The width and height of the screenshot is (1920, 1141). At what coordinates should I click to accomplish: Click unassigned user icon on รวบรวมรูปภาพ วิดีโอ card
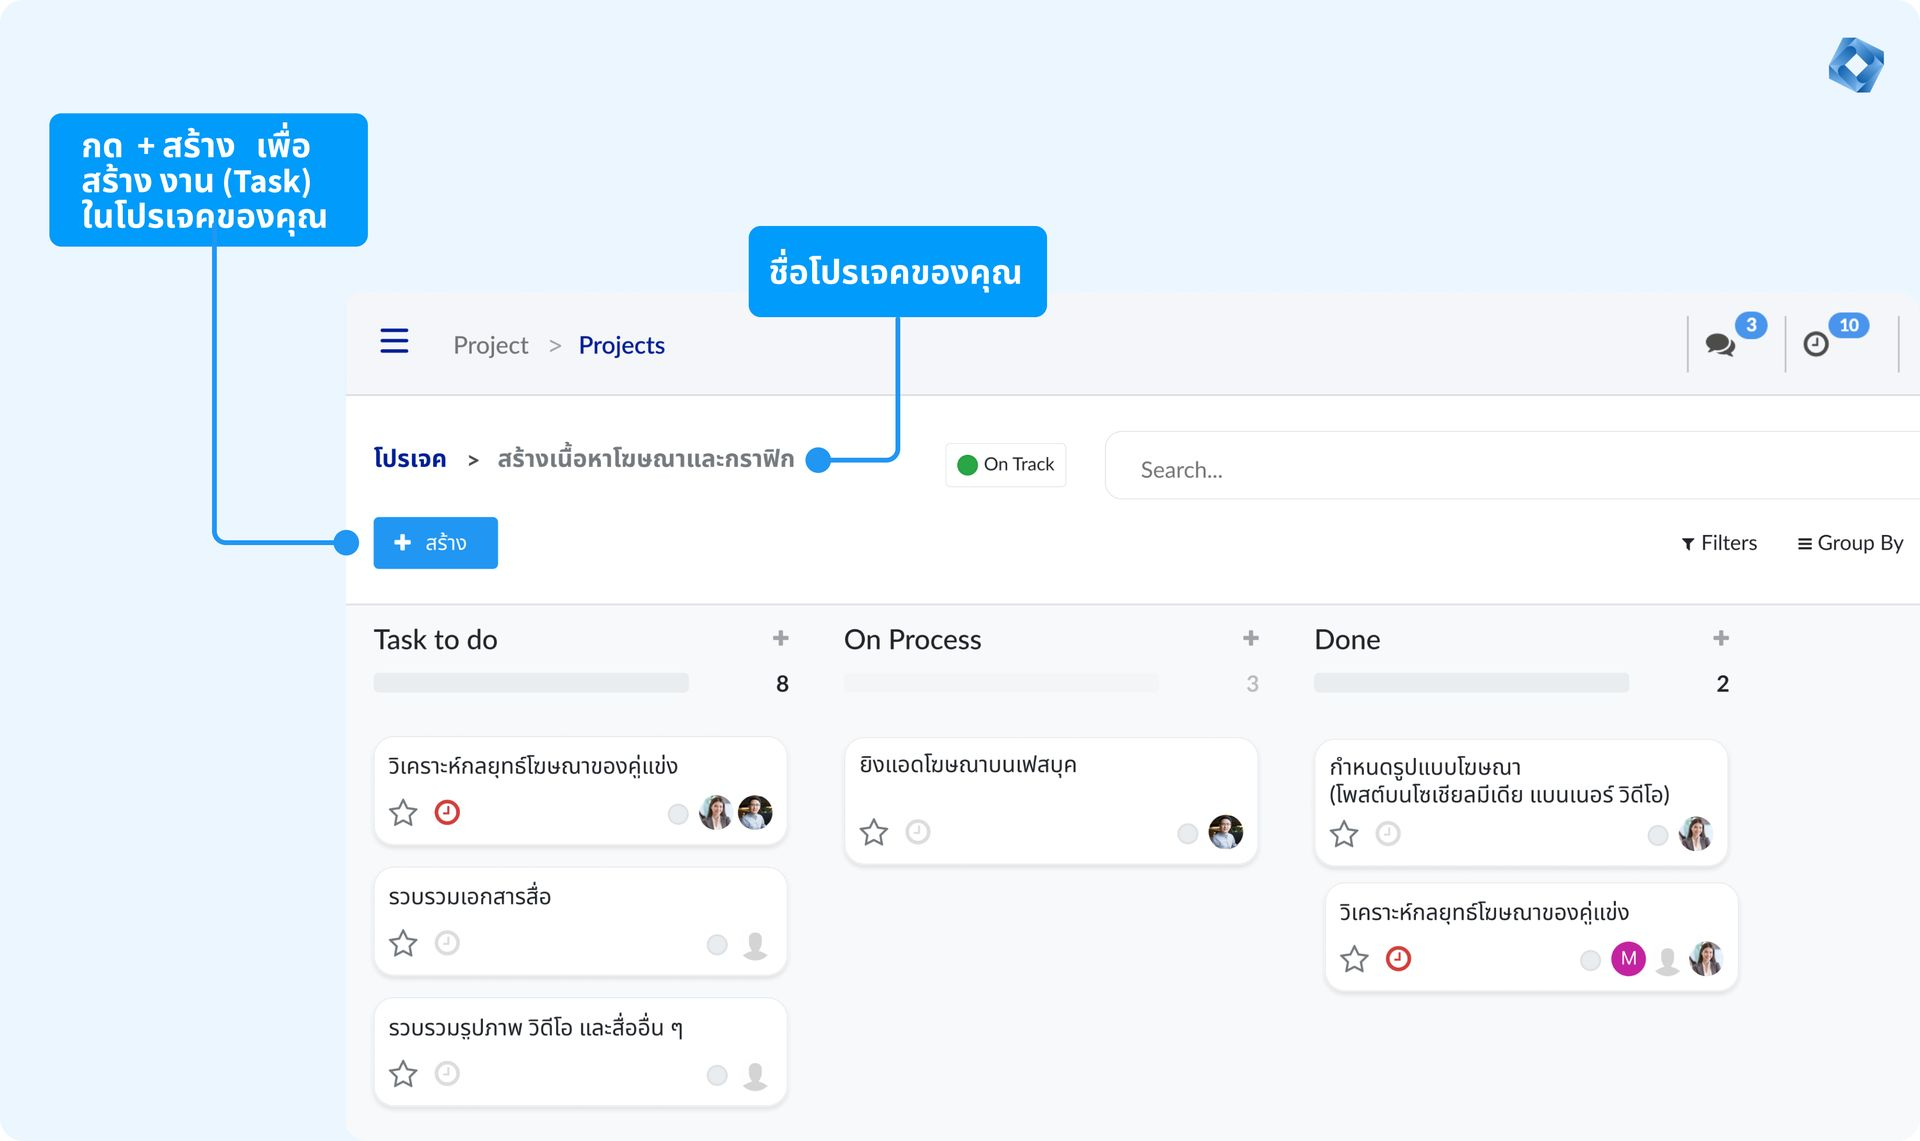click(755, 1076)
